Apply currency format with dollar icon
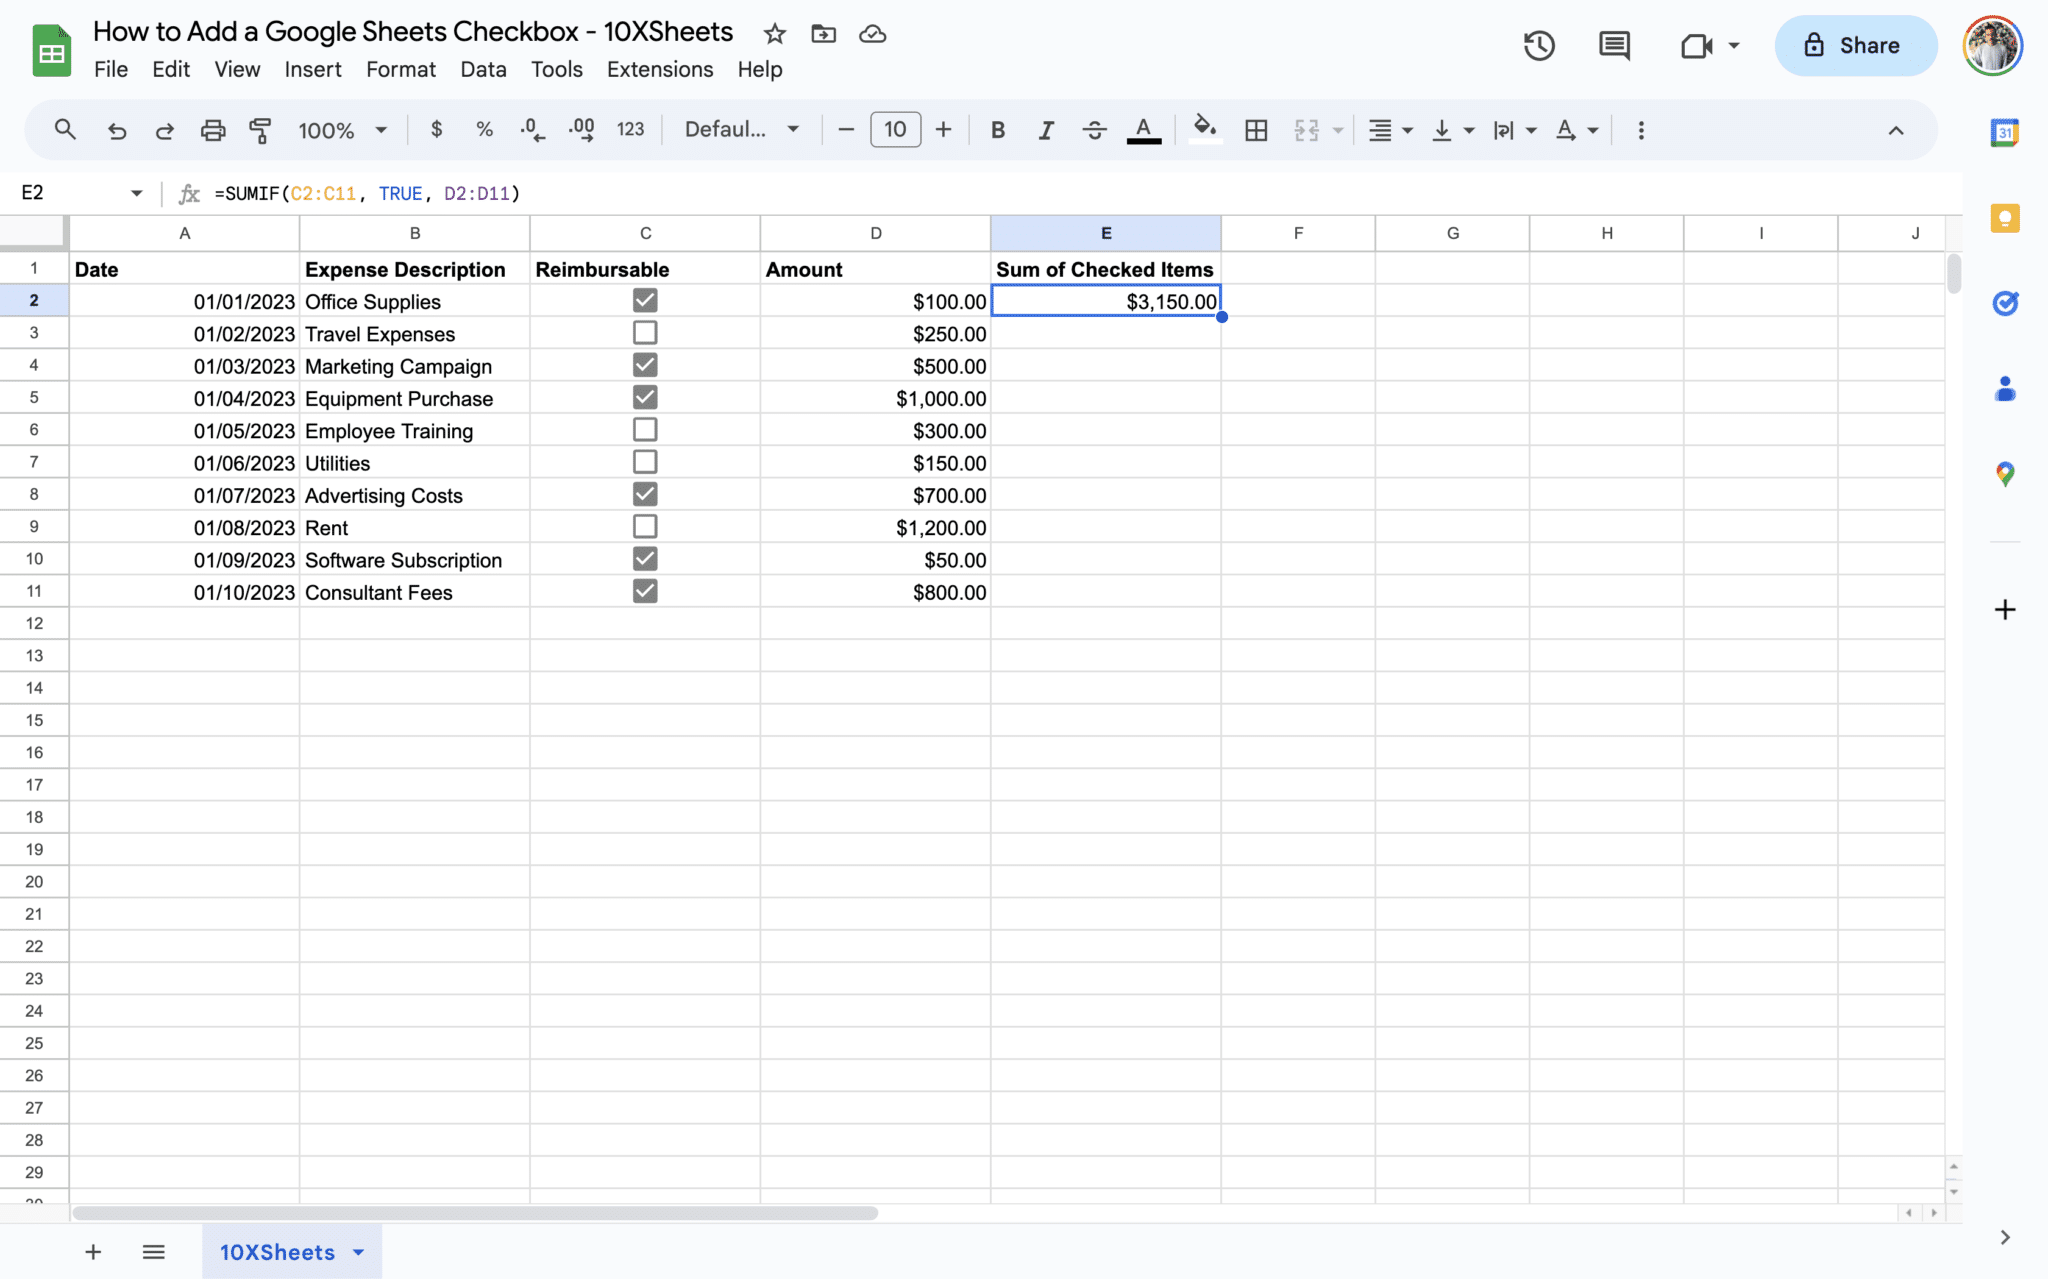2048x1280 pixels. point(436,130)
